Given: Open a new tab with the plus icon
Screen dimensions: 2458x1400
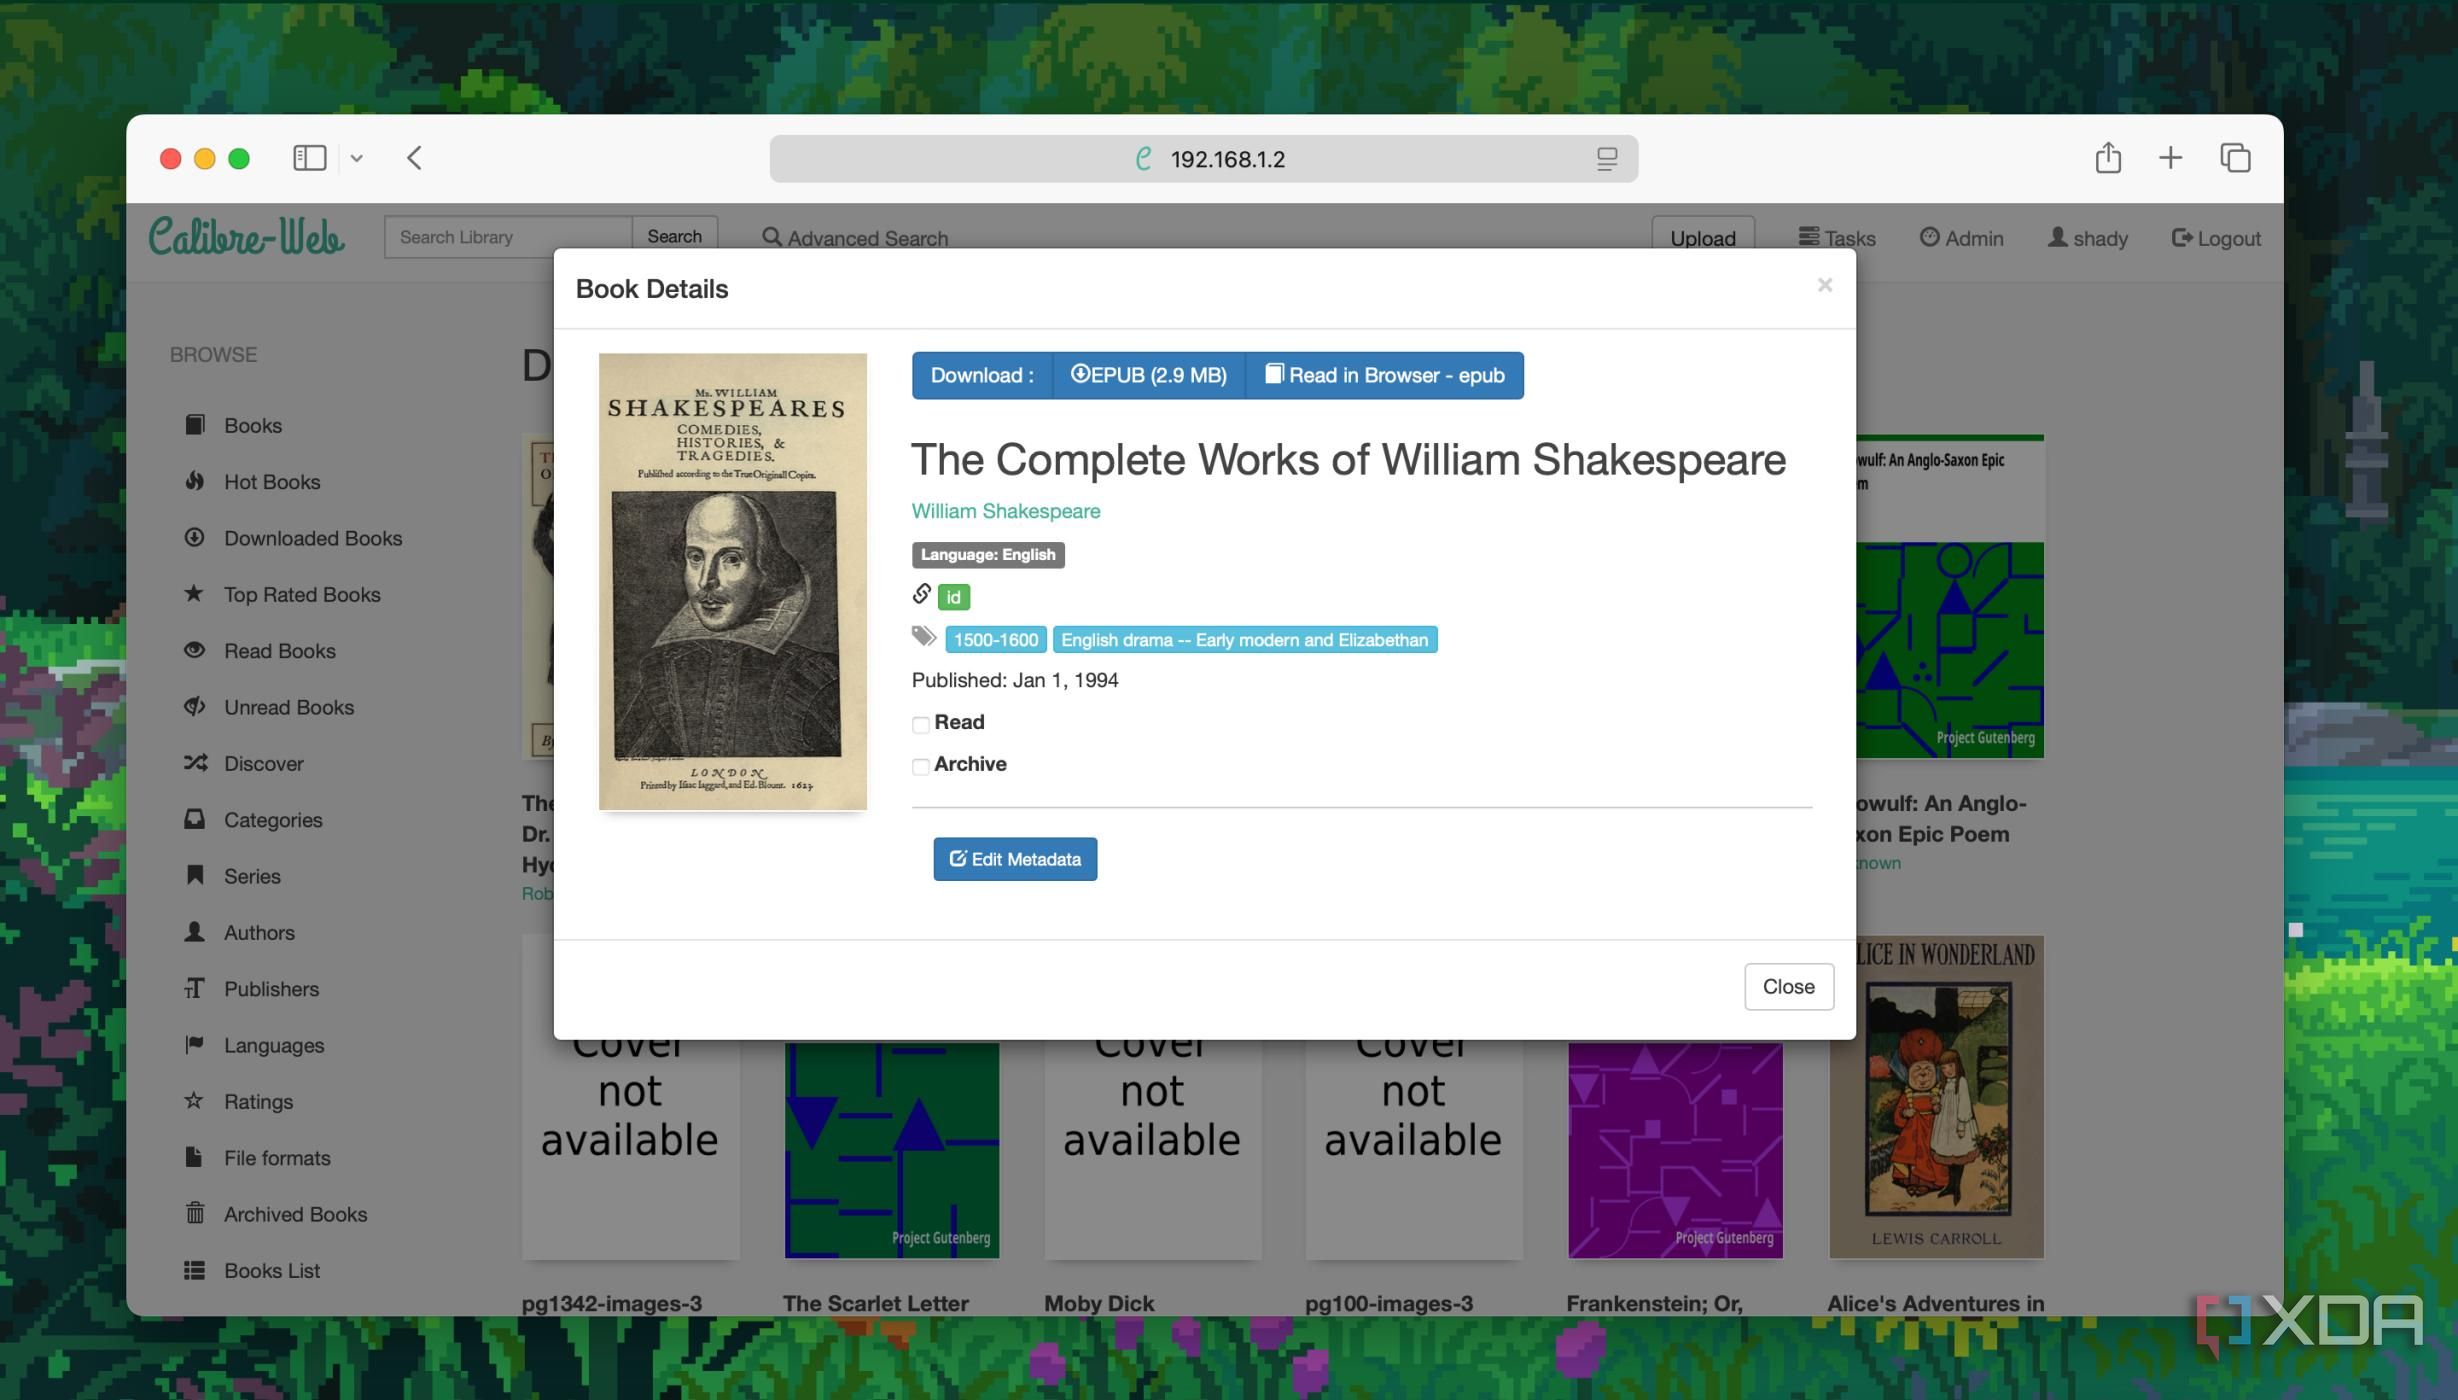Looking at the screenshot, I should click(x=2170, y=158).
